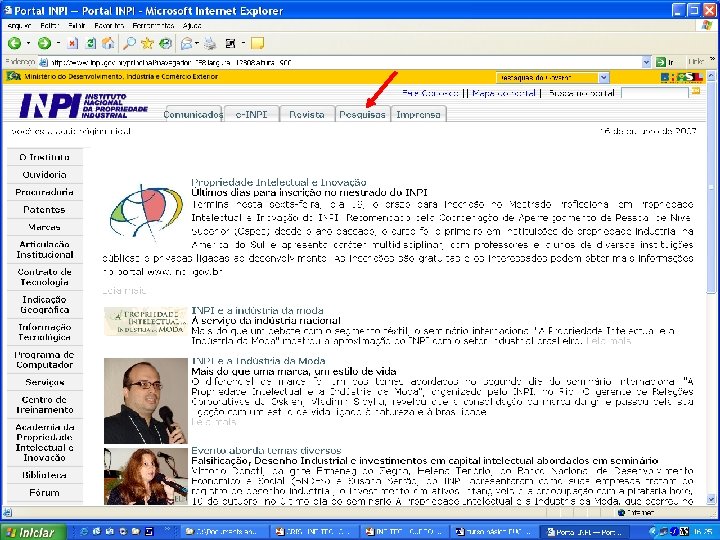
Task: Switch to the Comunicados tab
Action: point(193,114)
